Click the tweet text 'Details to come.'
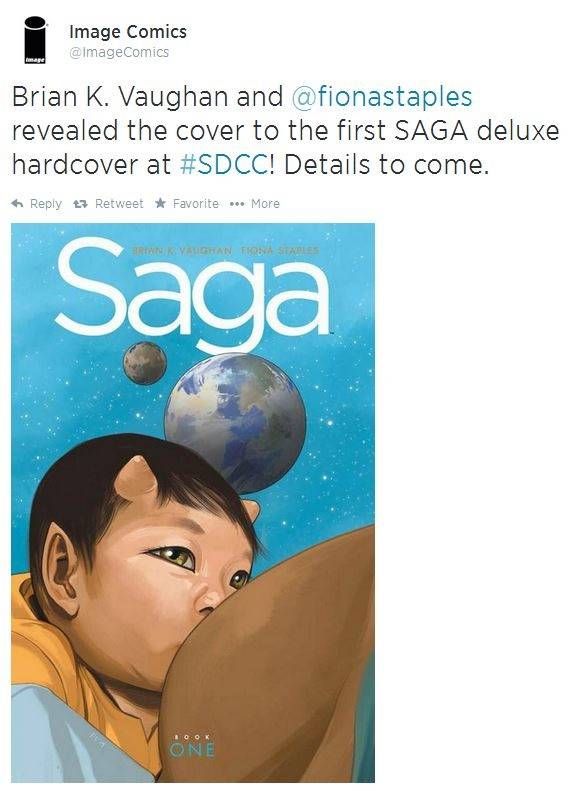 point(387,165)
